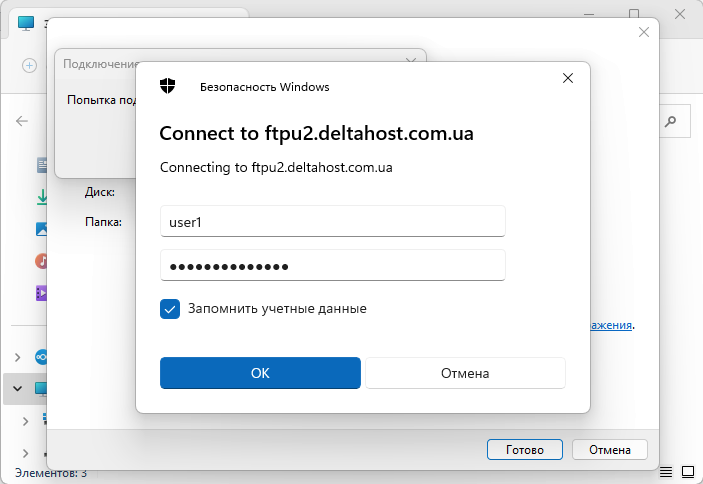Switch to large icons view in status bar
703x484 pixels.
(x=688, y=472)
